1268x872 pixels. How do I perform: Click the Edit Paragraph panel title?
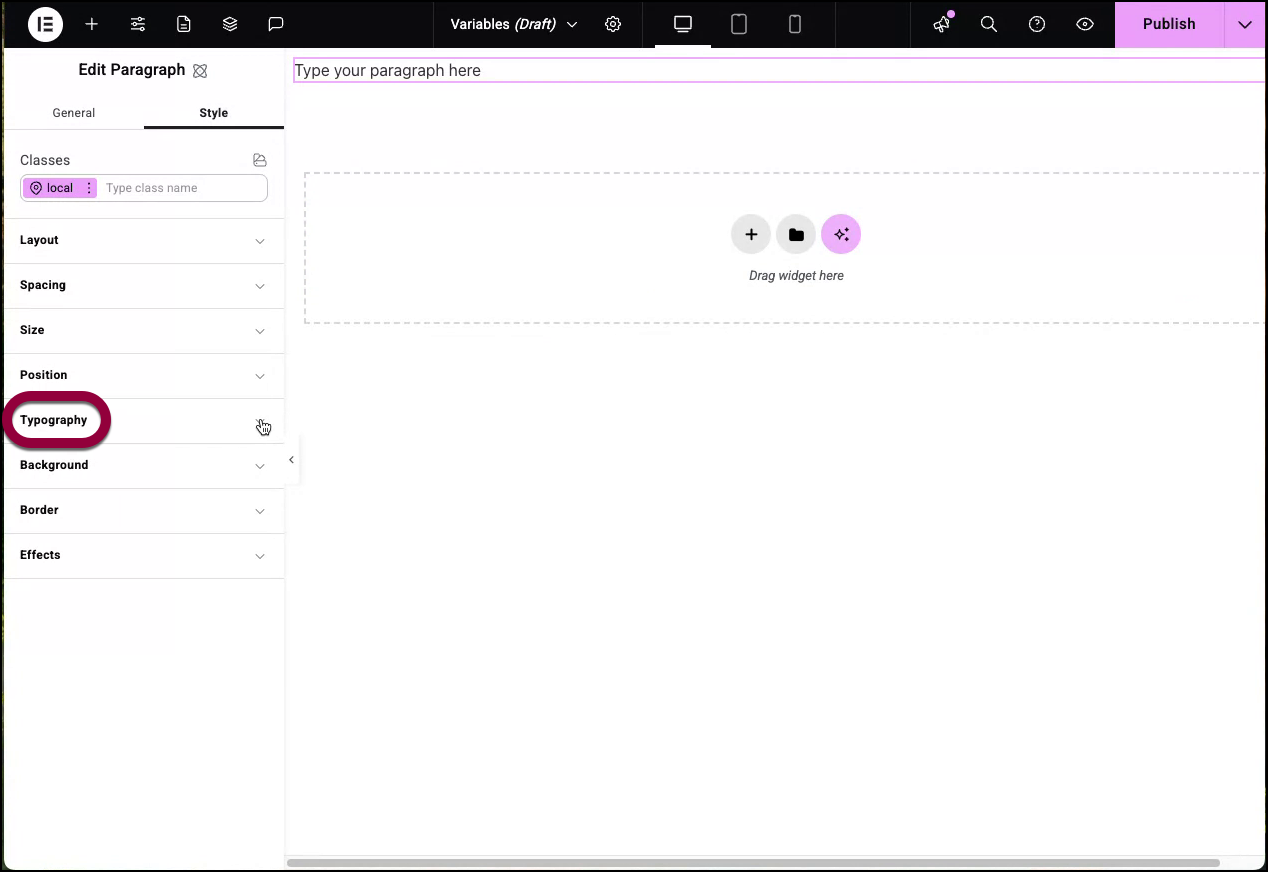pyautogui.click(x=132, y=70)
